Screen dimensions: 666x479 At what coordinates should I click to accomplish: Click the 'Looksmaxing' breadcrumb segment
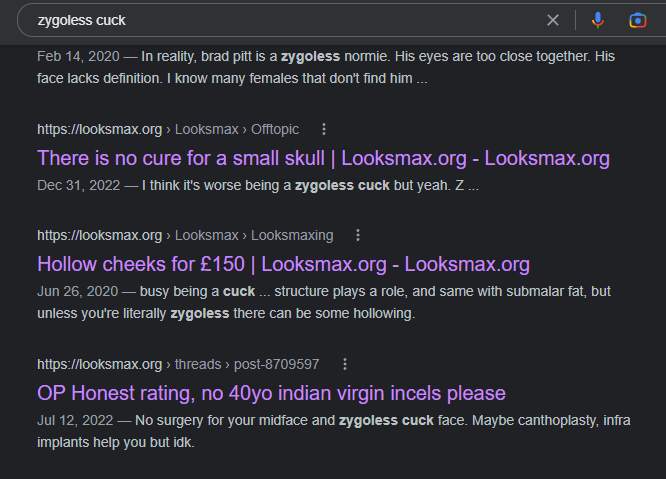click(292, 235)
